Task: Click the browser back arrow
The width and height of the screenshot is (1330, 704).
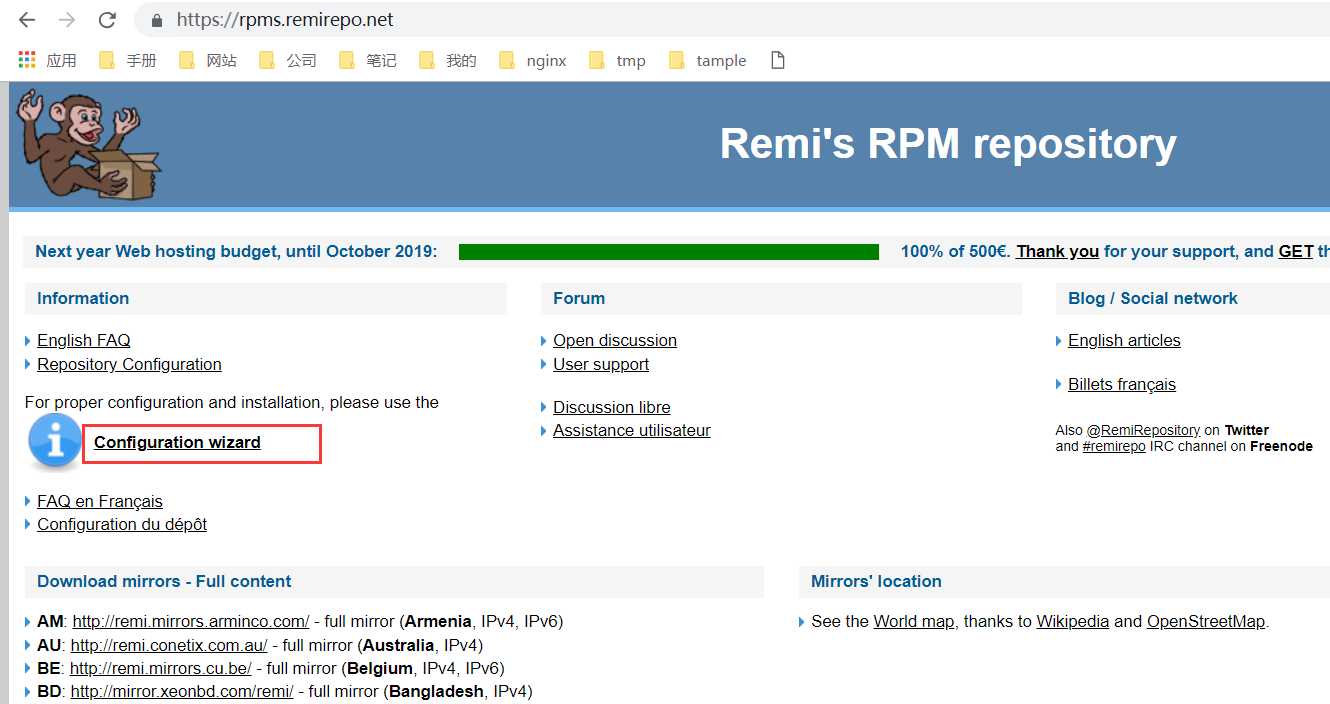Action: point(27,20)
